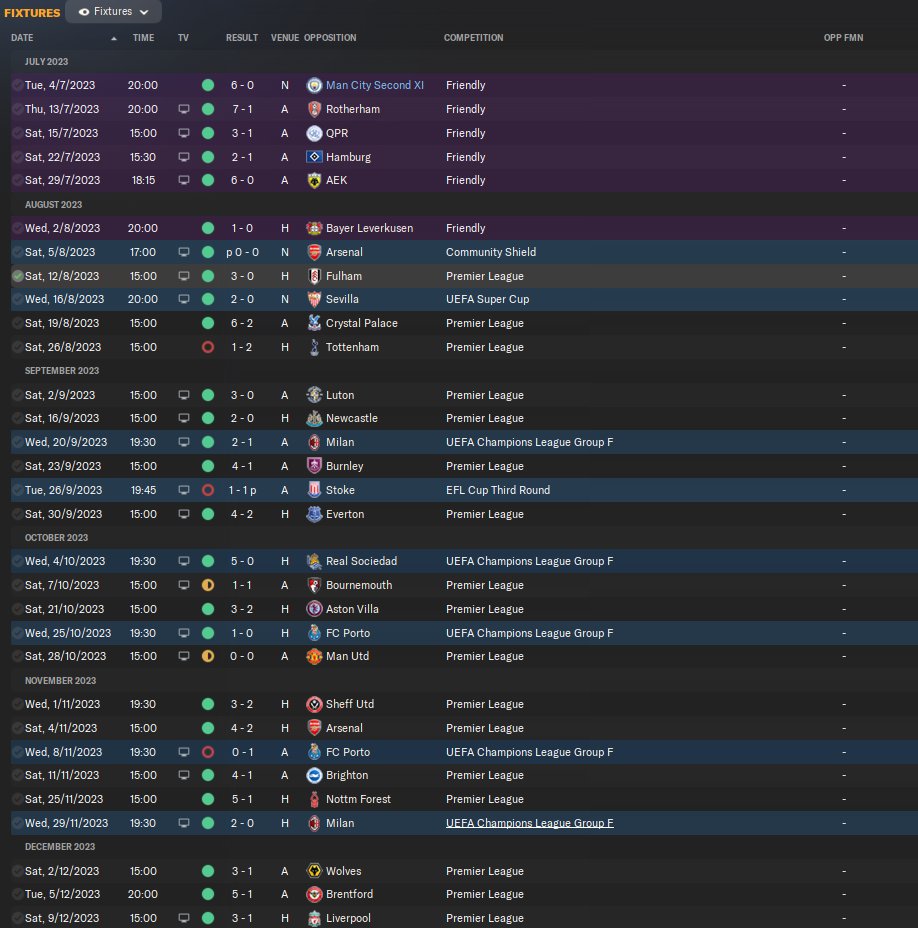
Task: Sort fixtures by the DATE column header
Action: [22, 37]
